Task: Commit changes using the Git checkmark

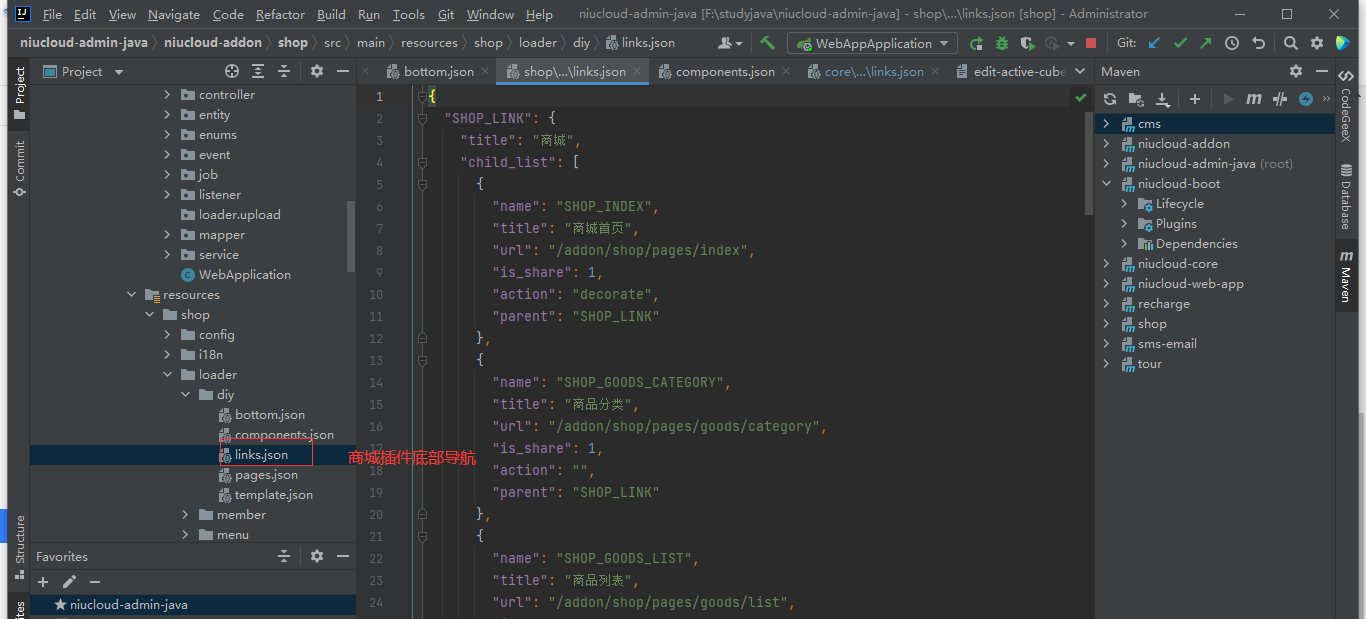Action: click(x=1180, y=43)
